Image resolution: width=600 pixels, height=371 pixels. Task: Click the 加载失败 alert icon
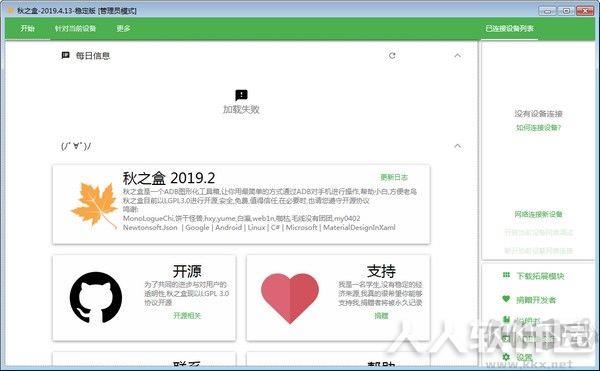(x=241, y=95)
